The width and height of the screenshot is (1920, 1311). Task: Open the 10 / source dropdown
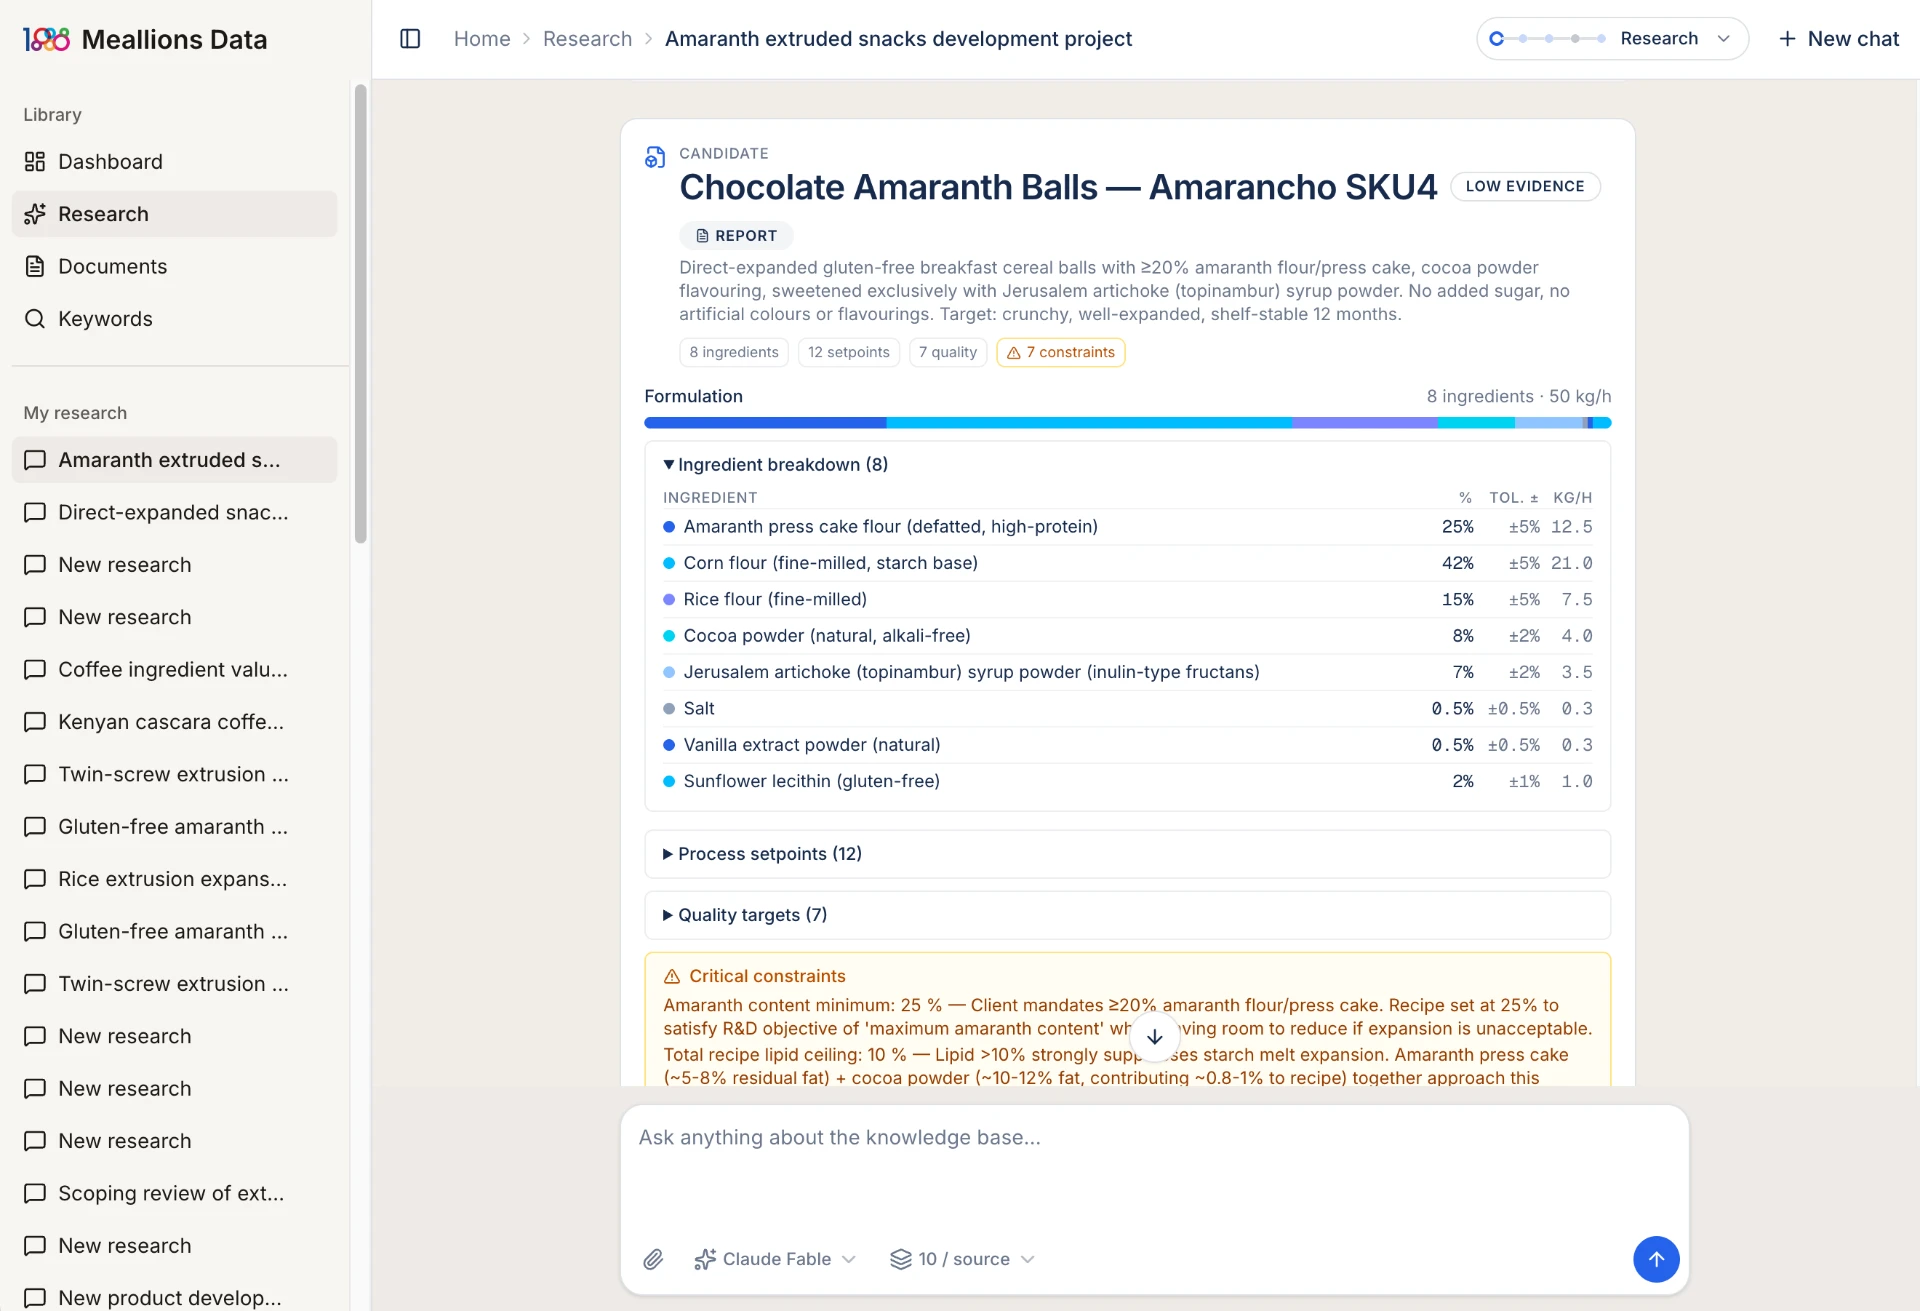962,1259
